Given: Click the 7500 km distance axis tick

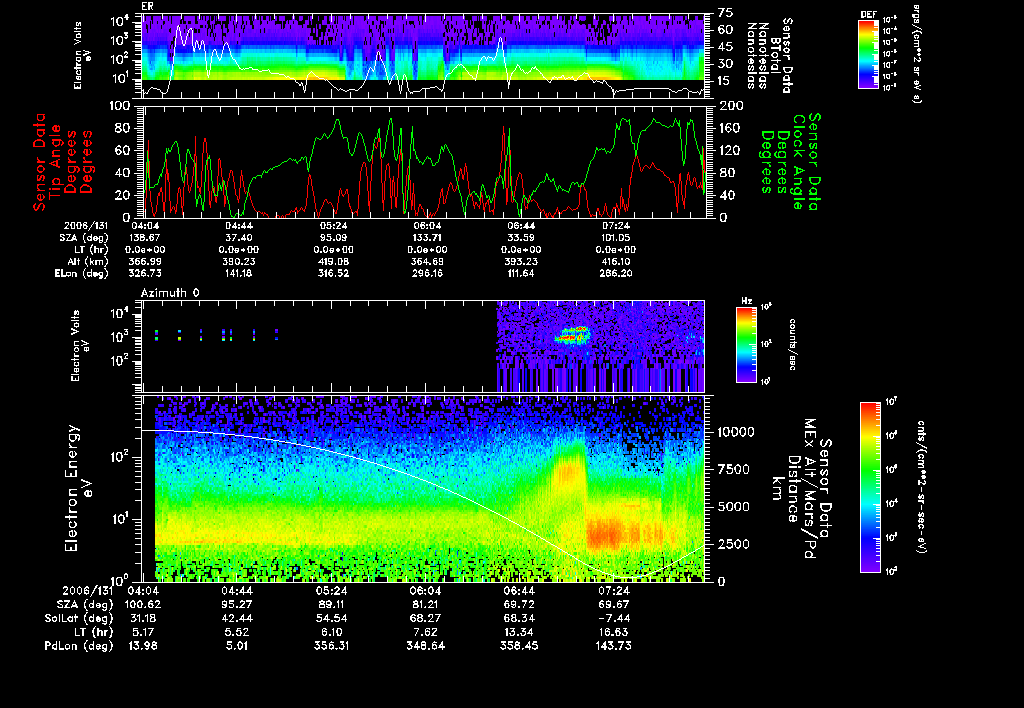Looking at the screenshot, I should tap(734, 469).
